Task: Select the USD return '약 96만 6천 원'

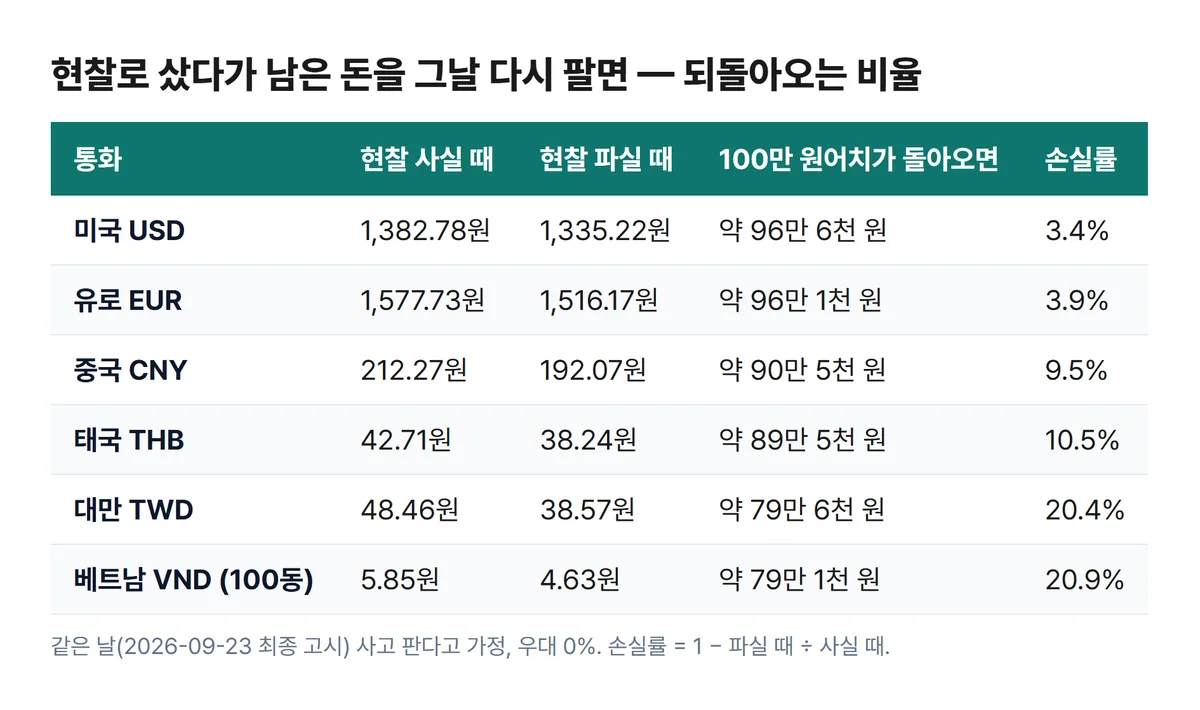Action: click(802, 231)
